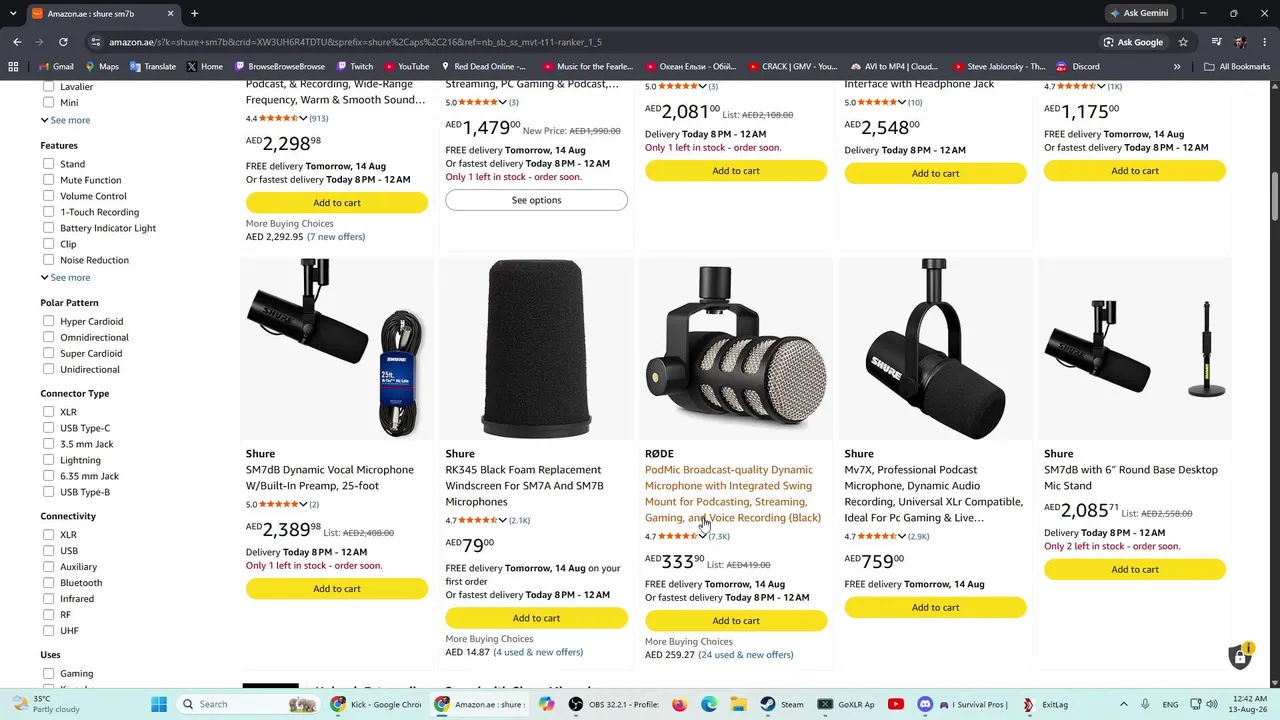Open the GoXLR App from the taskbar
This screenshot has height=720, width=1280.
(x=847, y=704)
